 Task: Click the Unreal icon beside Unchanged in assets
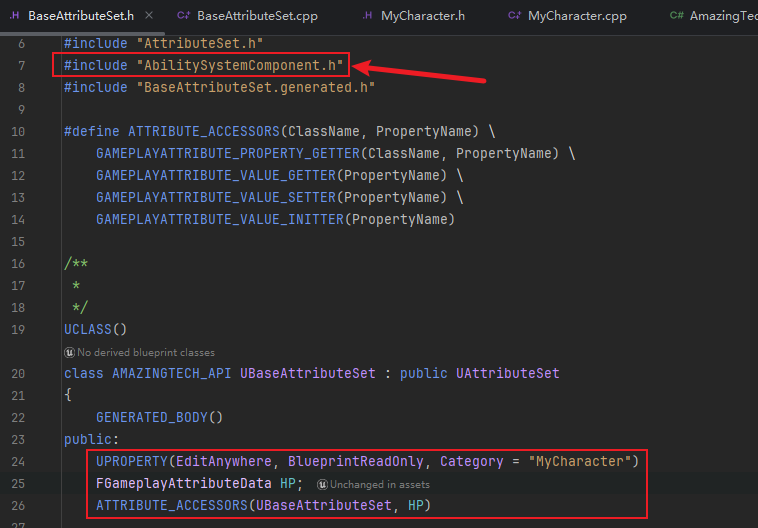323,484
